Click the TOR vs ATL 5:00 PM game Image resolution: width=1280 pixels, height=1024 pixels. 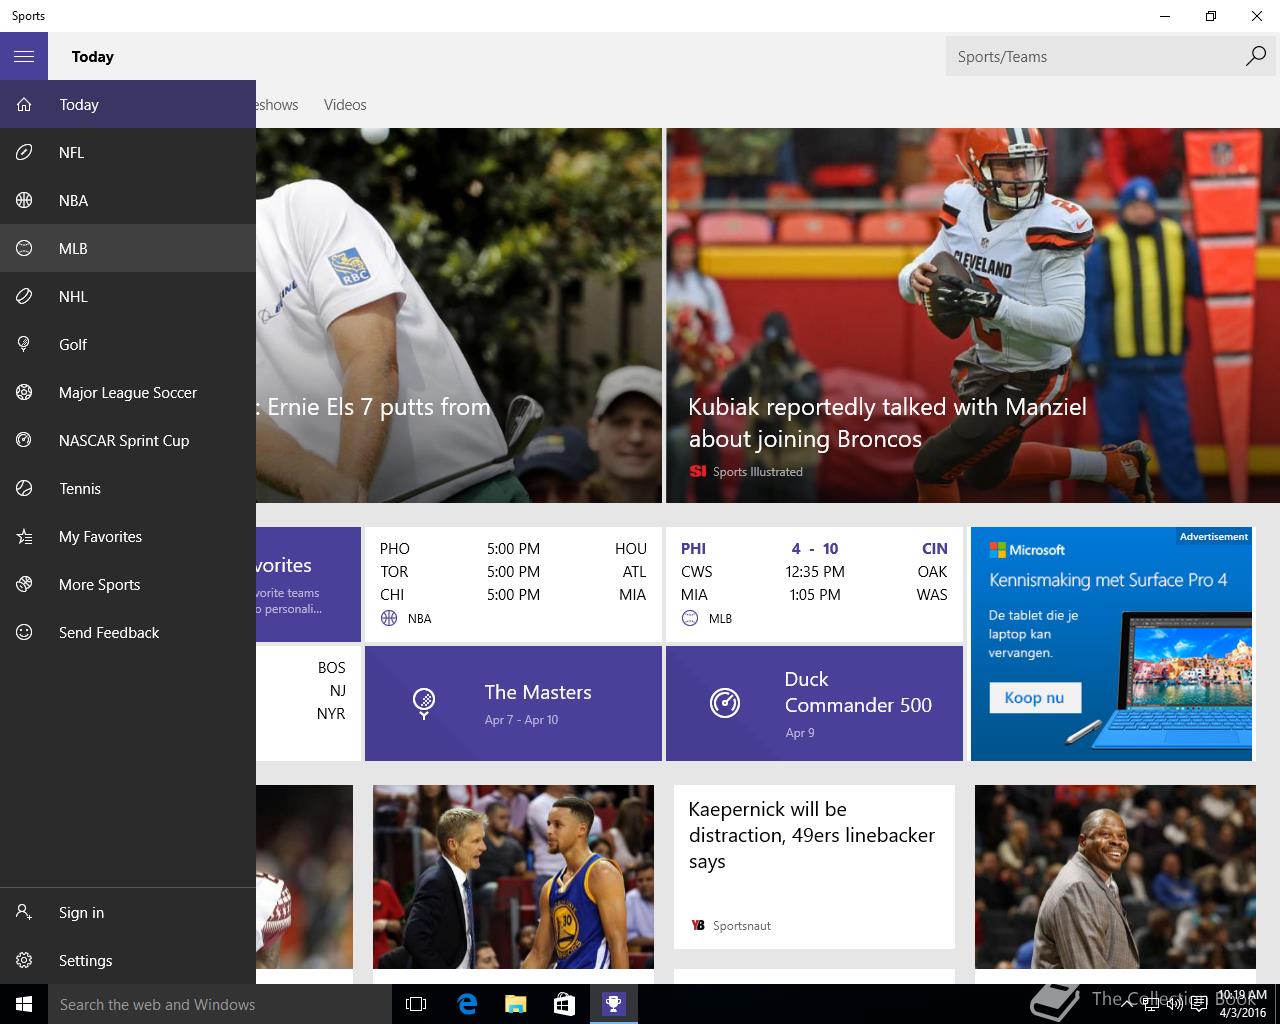tap(513, 571)
